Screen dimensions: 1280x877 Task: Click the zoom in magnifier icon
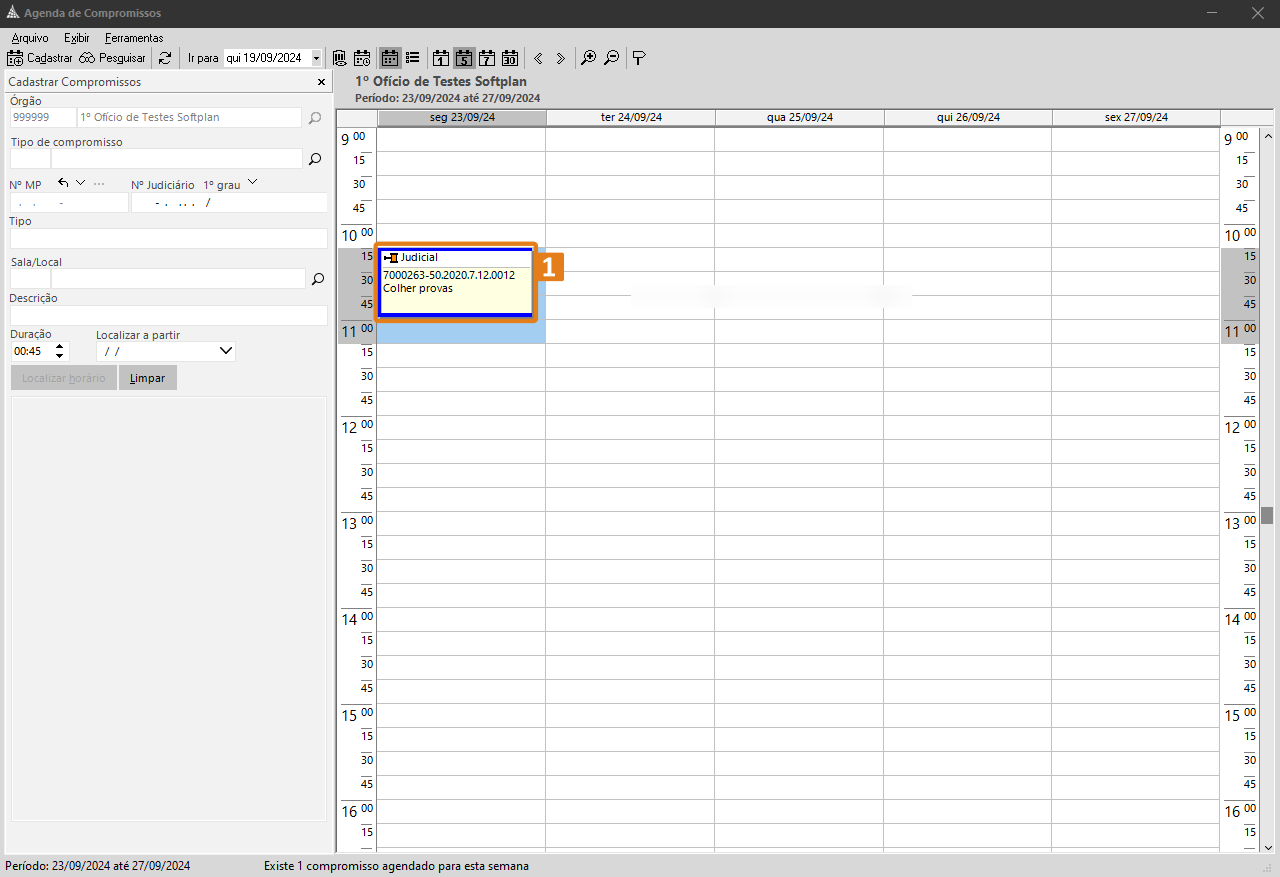point(589,58)
